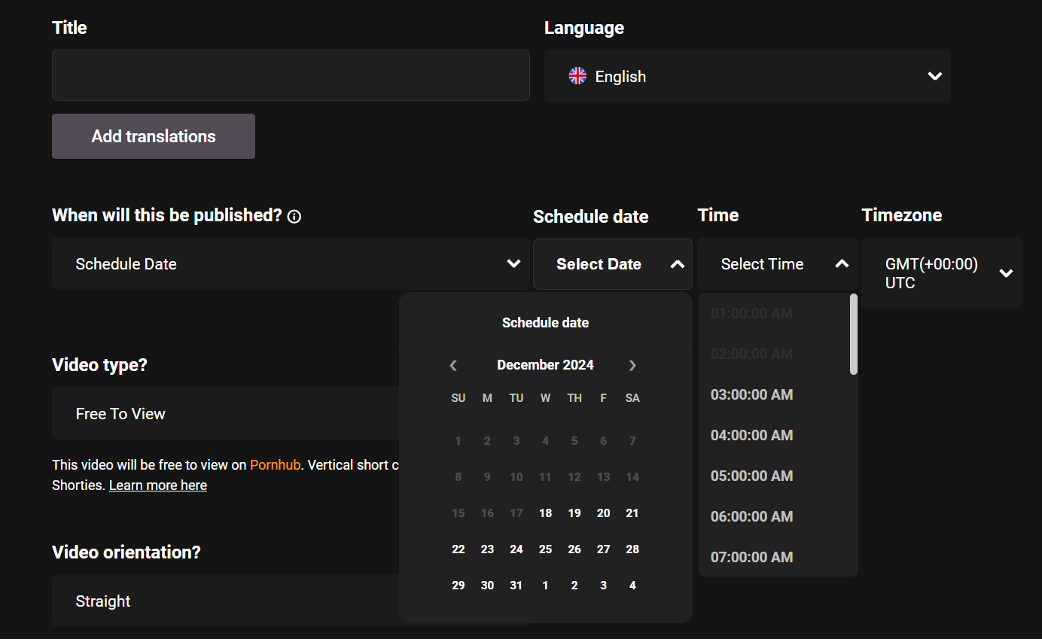The width and height of the screenshot is (1042, 640).
Task: Select December 25 in the calendar
Action: pos(545,549)
